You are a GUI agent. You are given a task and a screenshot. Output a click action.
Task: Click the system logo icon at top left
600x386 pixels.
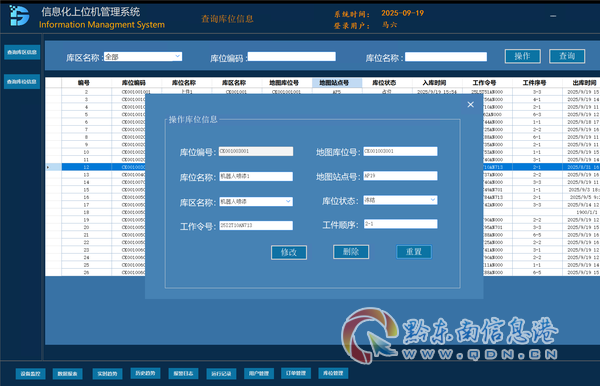[x=19, y=16]
